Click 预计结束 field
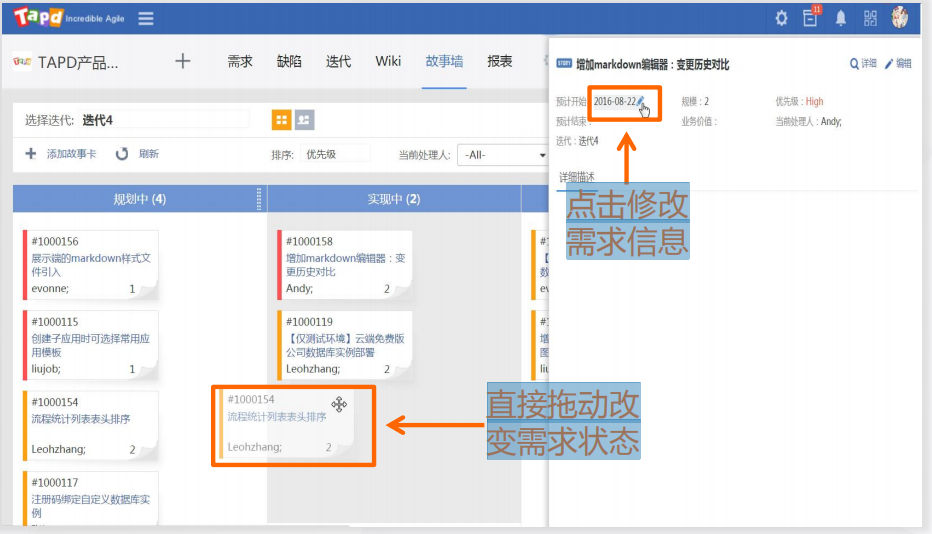 pos(574,121)
